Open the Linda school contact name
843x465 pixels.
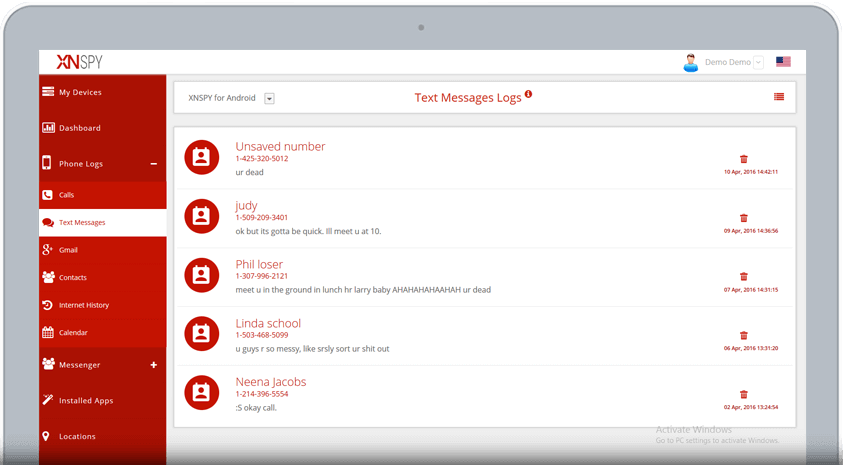tap(268, 323)
